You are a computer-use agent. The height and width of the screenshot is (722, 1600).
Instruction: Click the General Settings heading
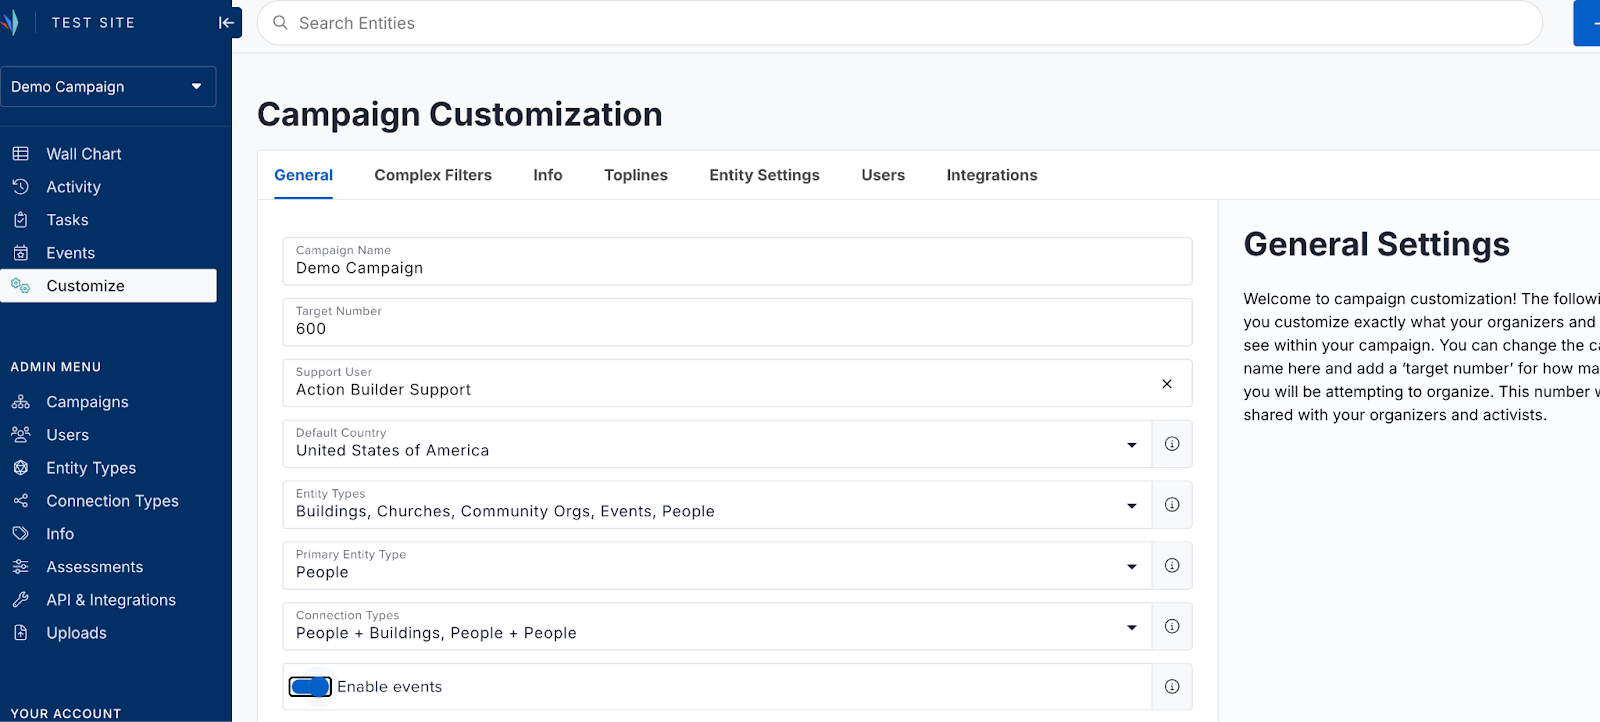pyautogui.click(x=1376, y=244)
